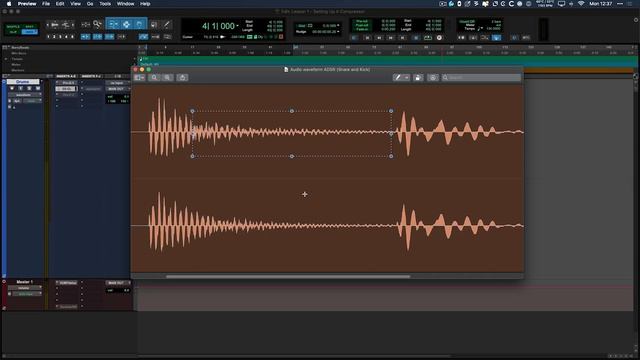Open the Tools menu

pos(105,4)
